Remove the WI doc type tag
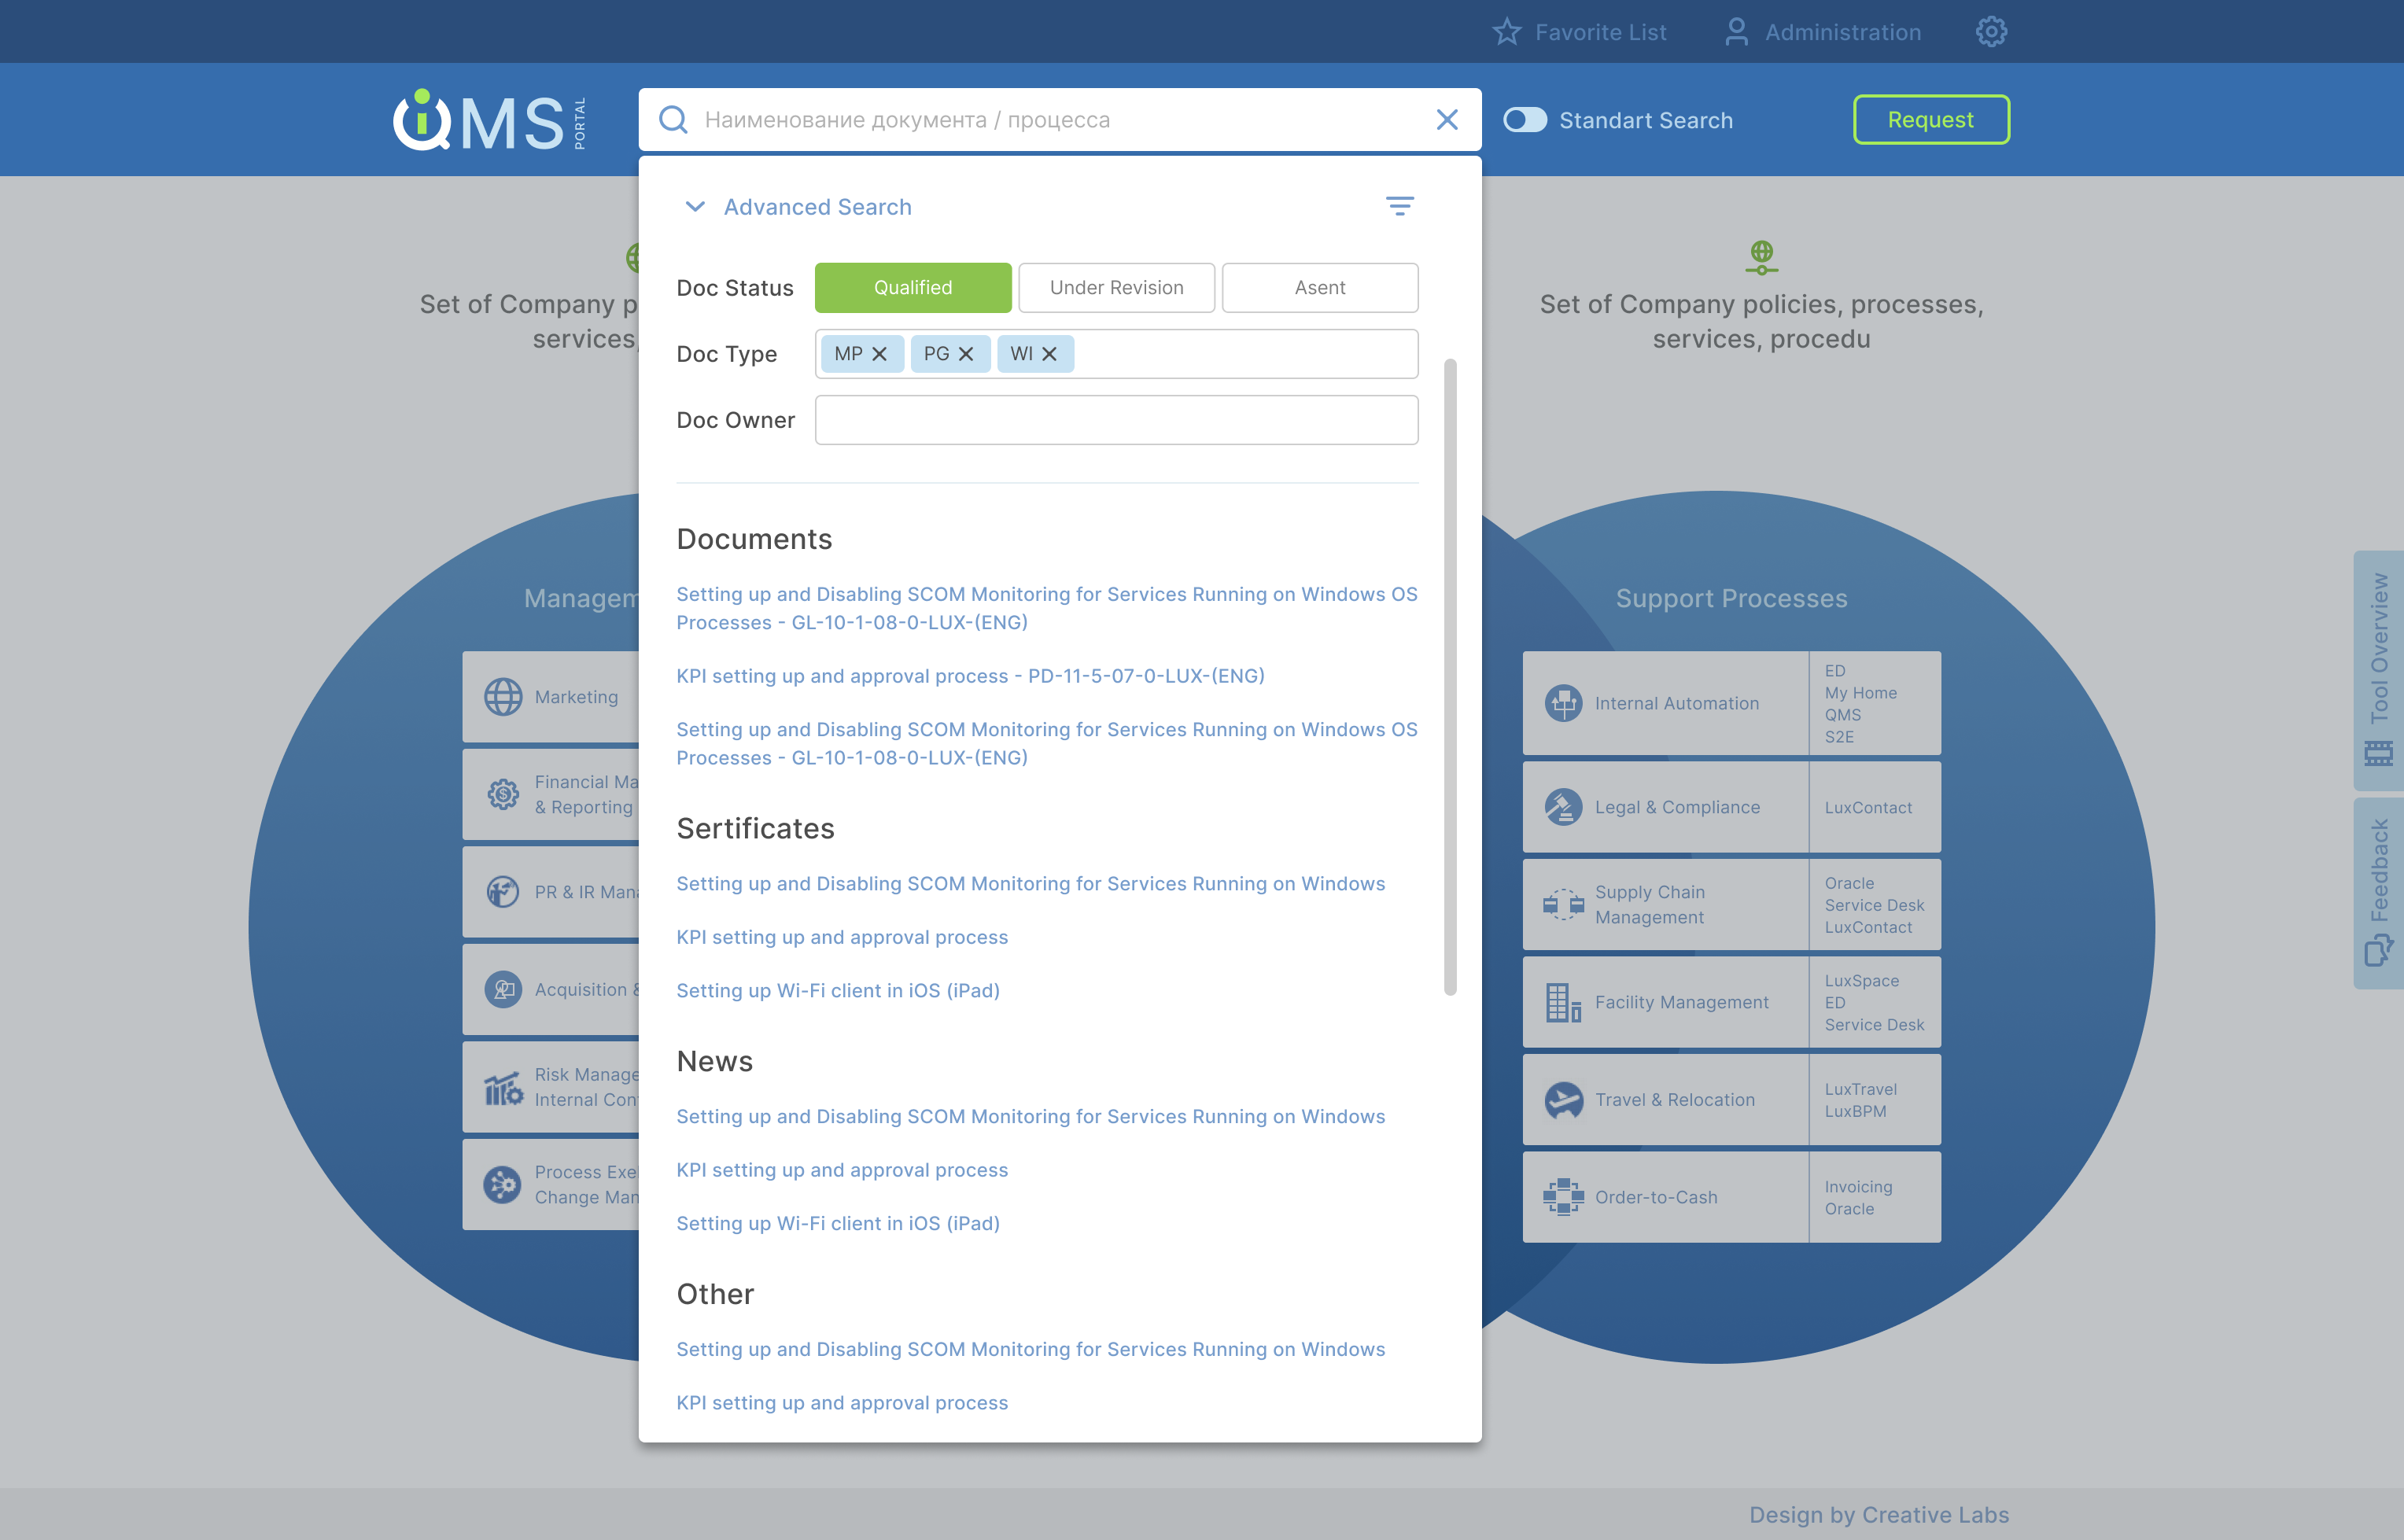This screenshot has width=2404, height=1540. pos(1049,354)
